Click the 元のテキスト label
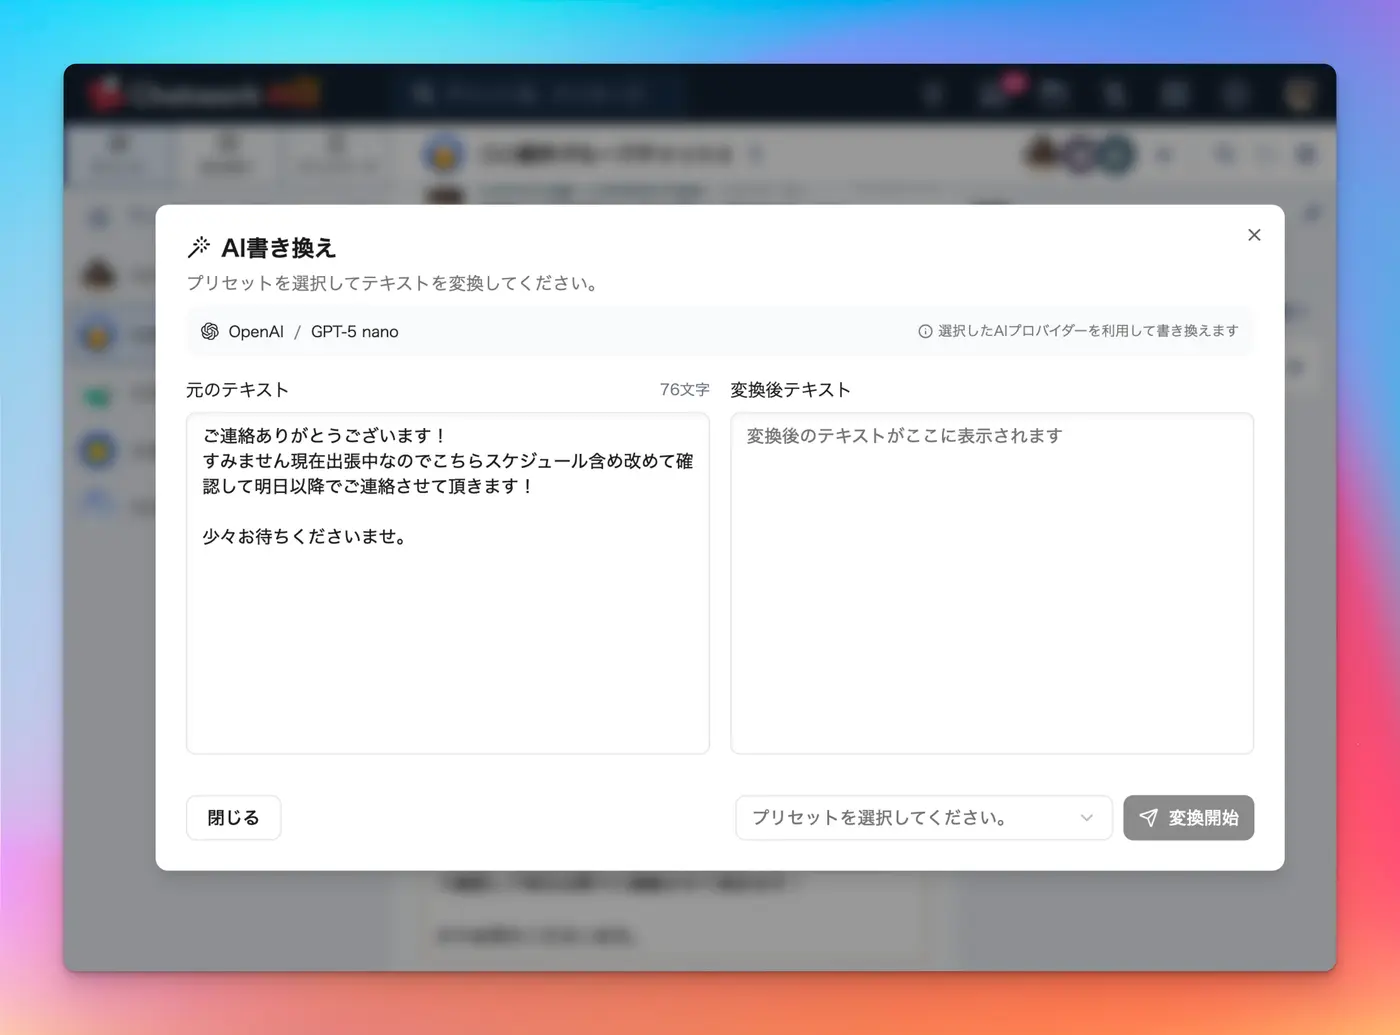Viewport: 1400px width, 1035px height. click(237, 389)
